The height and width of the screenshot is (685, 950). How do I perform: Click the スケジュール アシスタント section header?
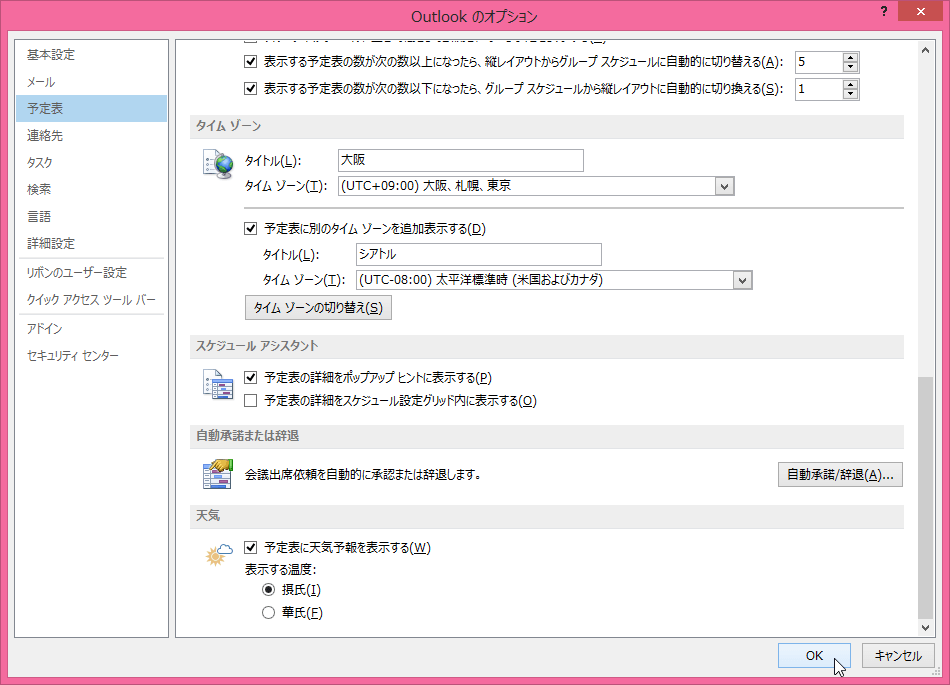[546, 346]
